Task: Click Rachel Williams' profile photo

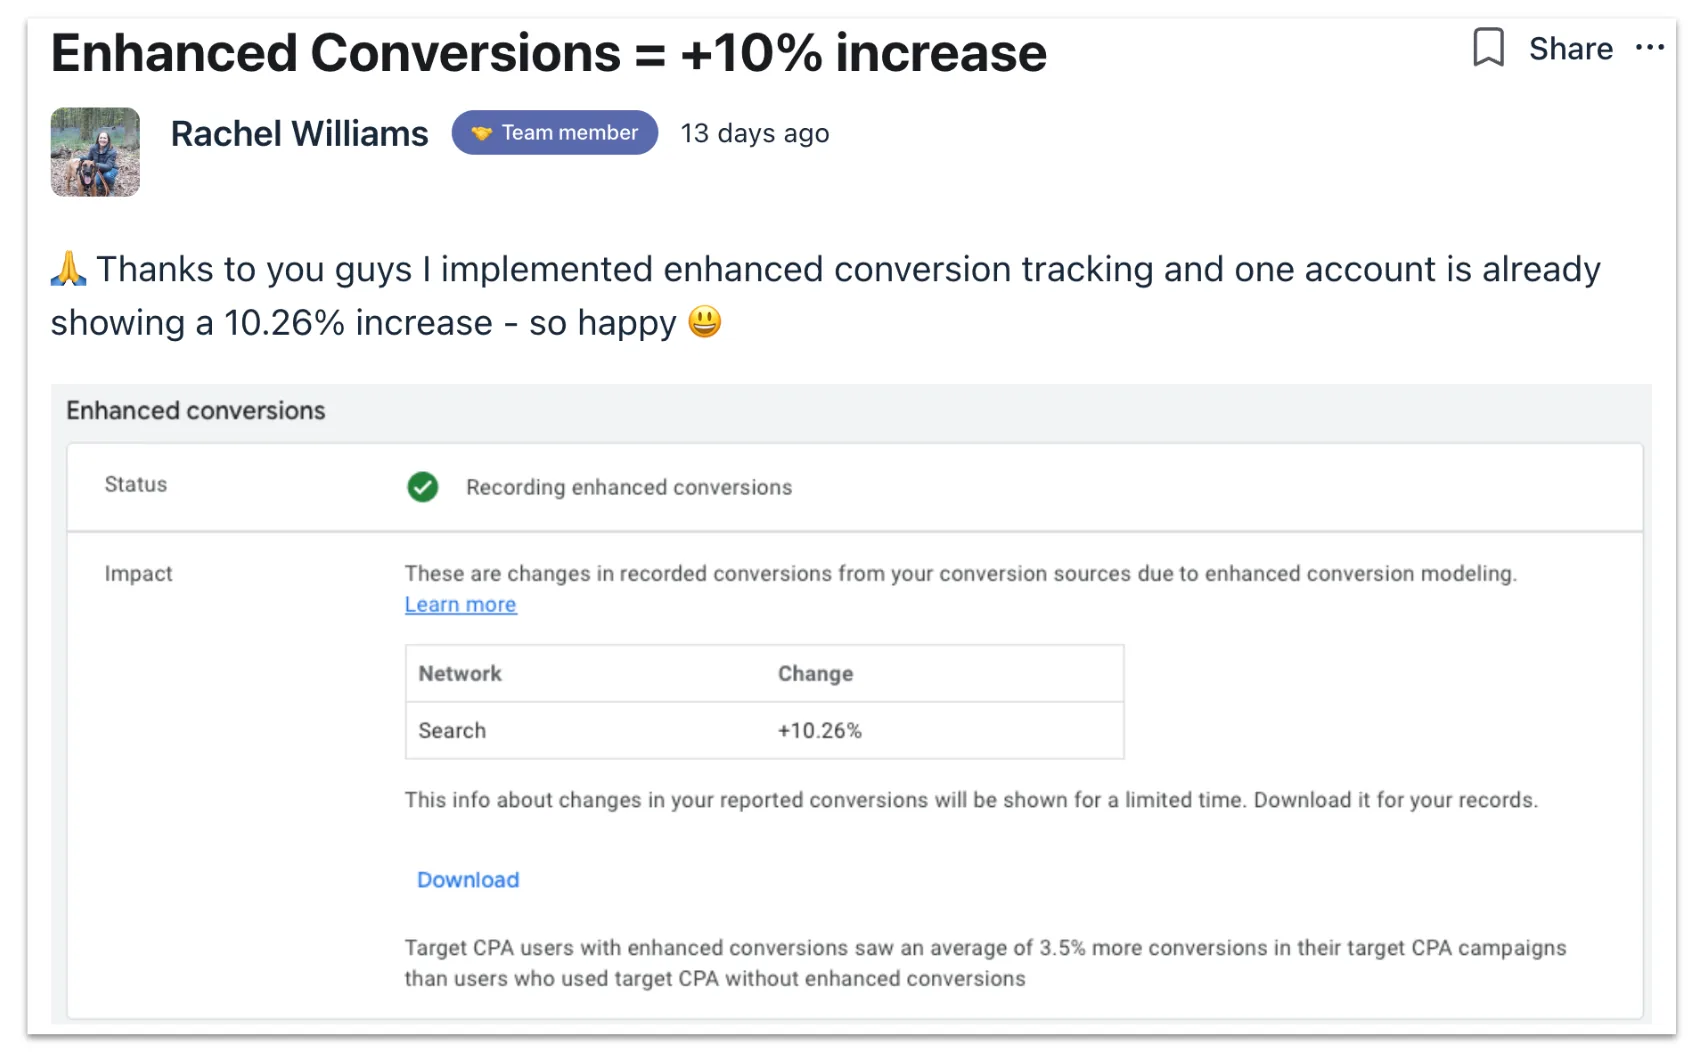Action: click(95, 152)
